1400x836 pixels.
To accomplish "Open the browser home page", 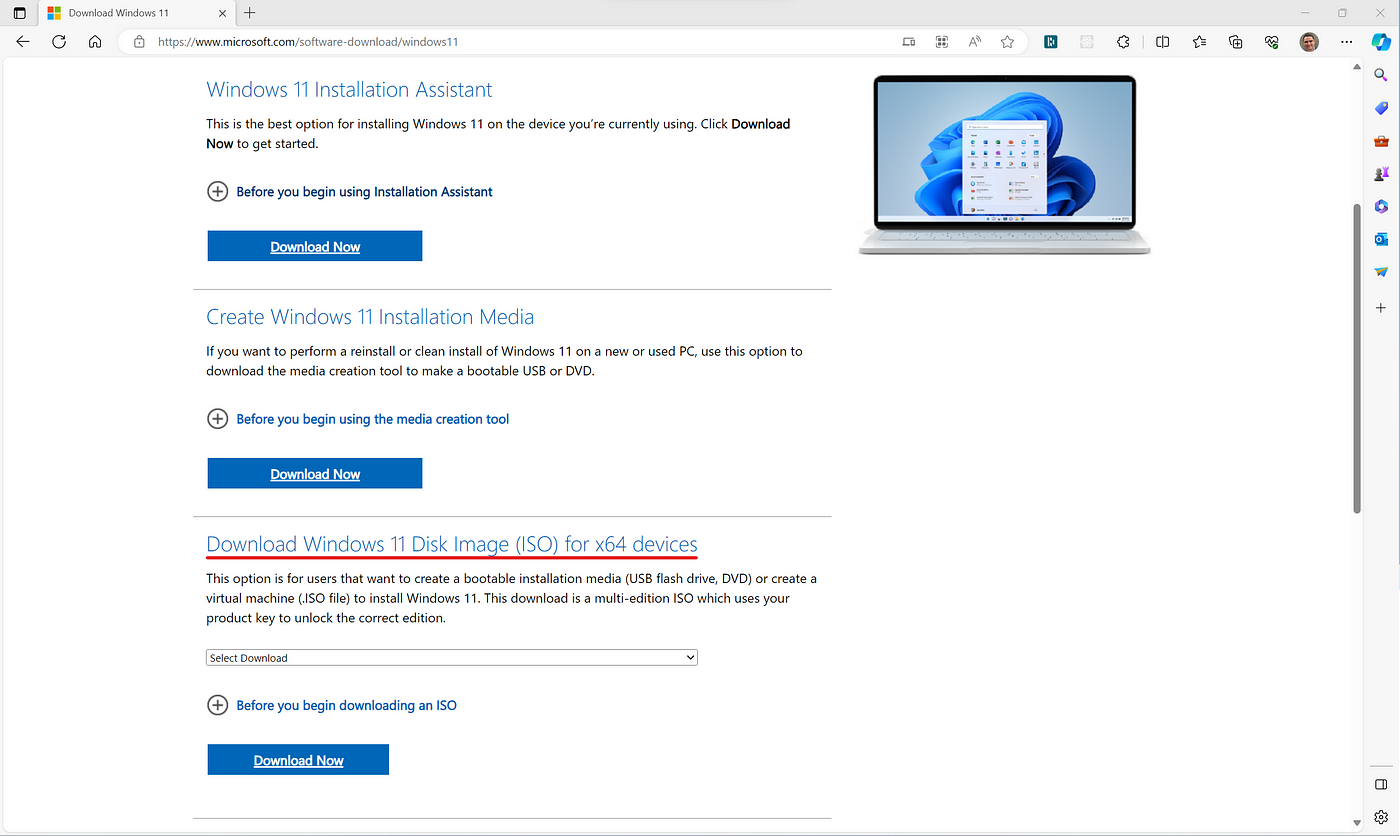I will pyautogui.click(x=95, y=42).
